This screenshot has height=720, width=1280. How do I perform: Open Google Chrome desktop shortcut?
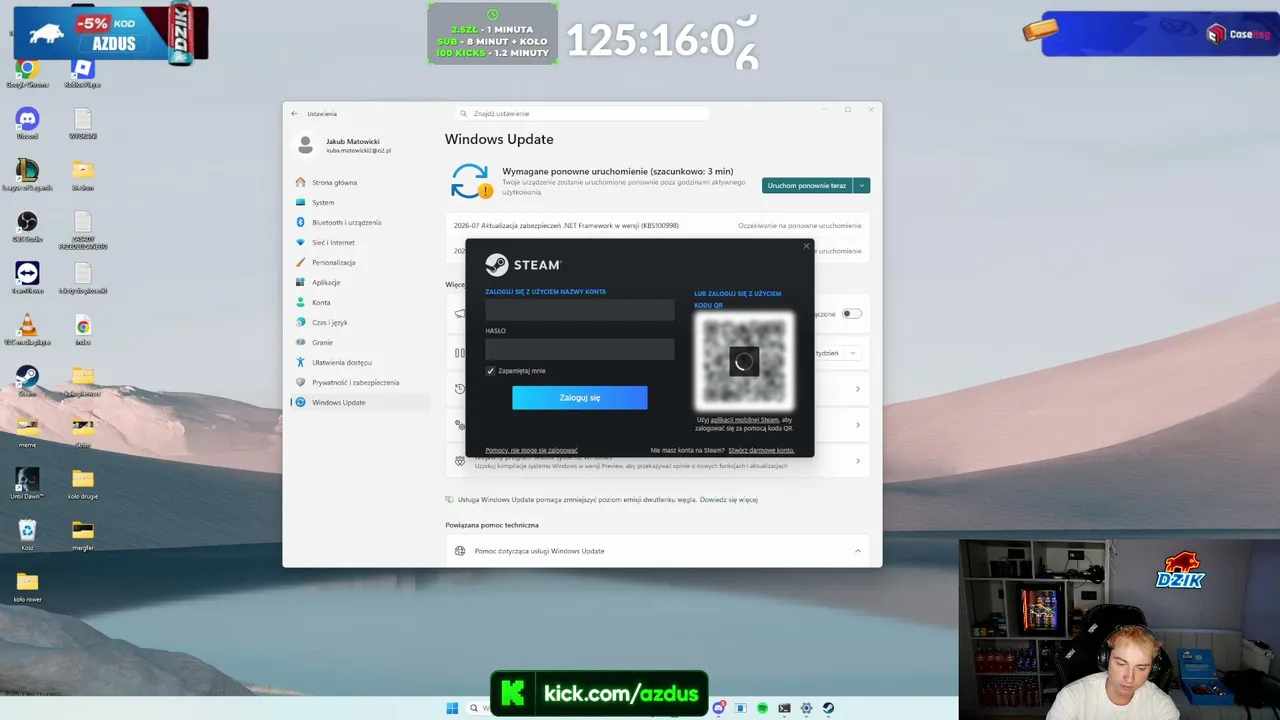click(27, 72)
